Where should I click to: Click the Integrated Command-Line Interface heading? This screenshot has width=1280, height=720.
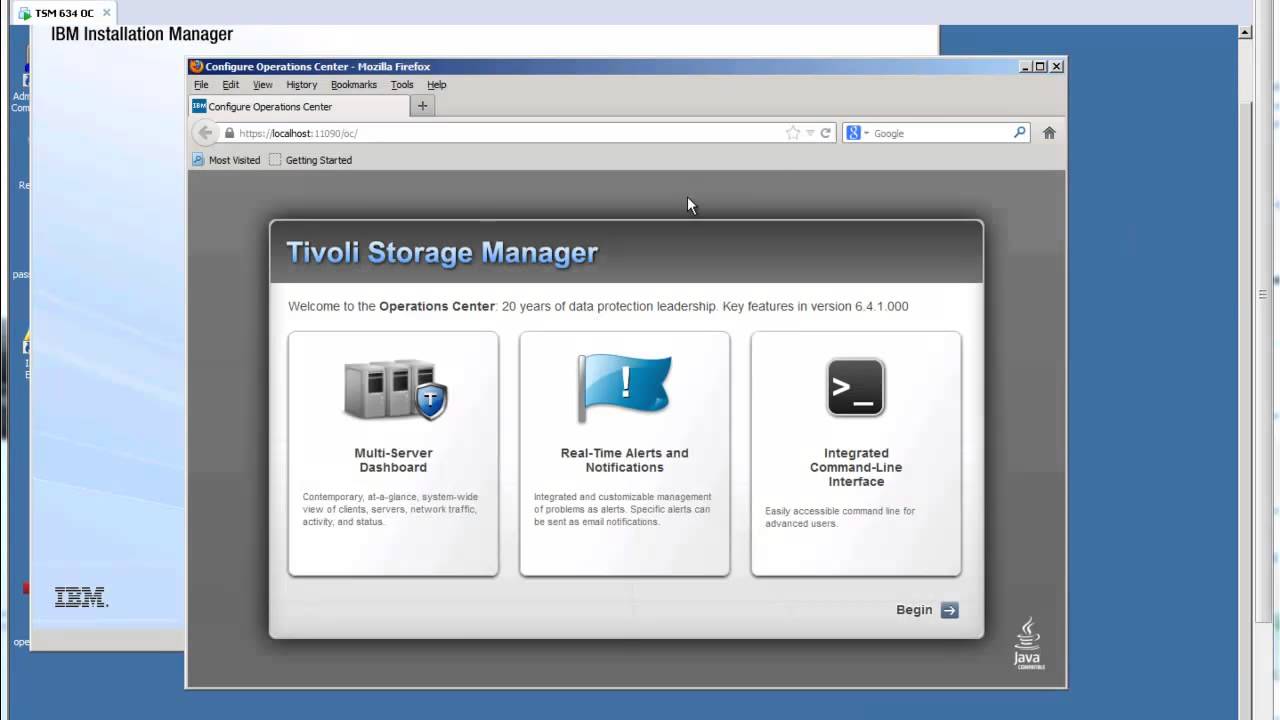856,467
